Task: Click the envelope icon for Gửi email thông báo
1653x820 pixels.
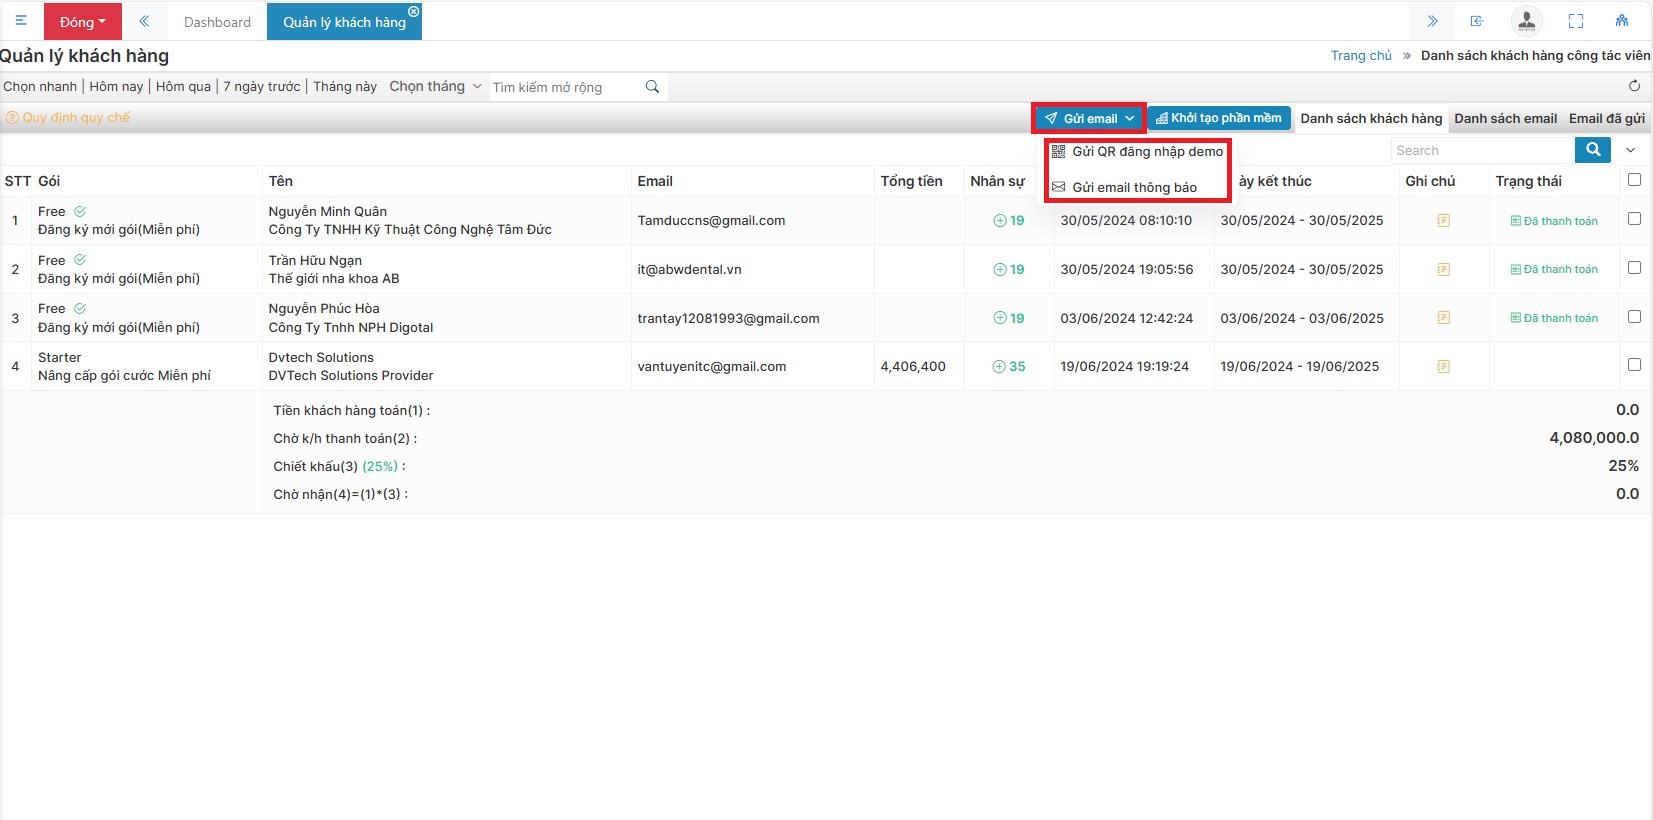Action: pyautogui.click(x=1058, y=187)
